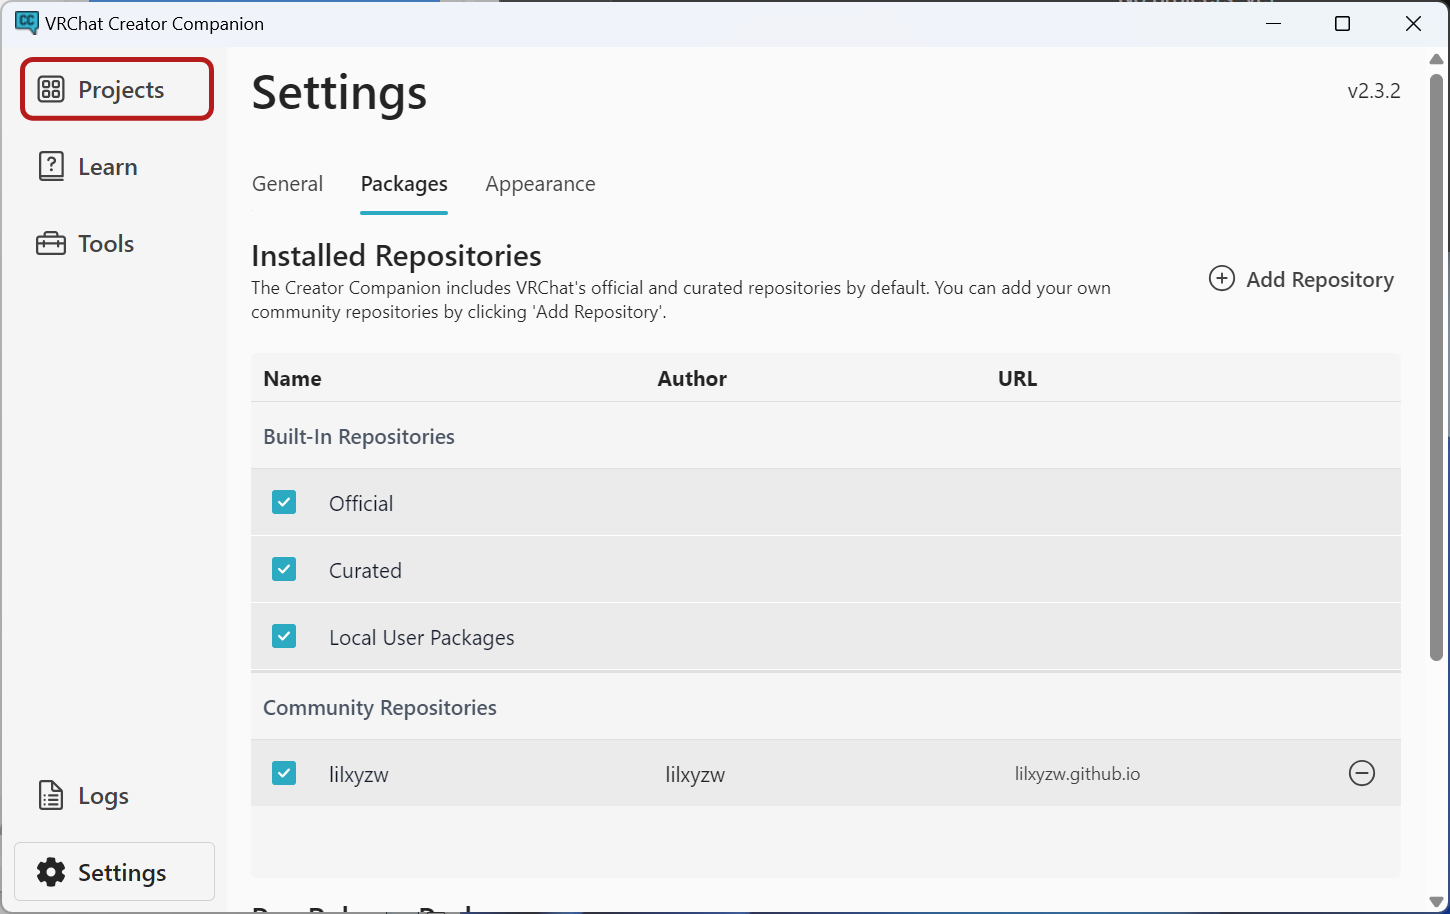Remove the lilxyzw repository with minus icon
Image resolution: width=1450 pixels, height=914 pixels.
pyautogui.click(x=1362, y=773)
